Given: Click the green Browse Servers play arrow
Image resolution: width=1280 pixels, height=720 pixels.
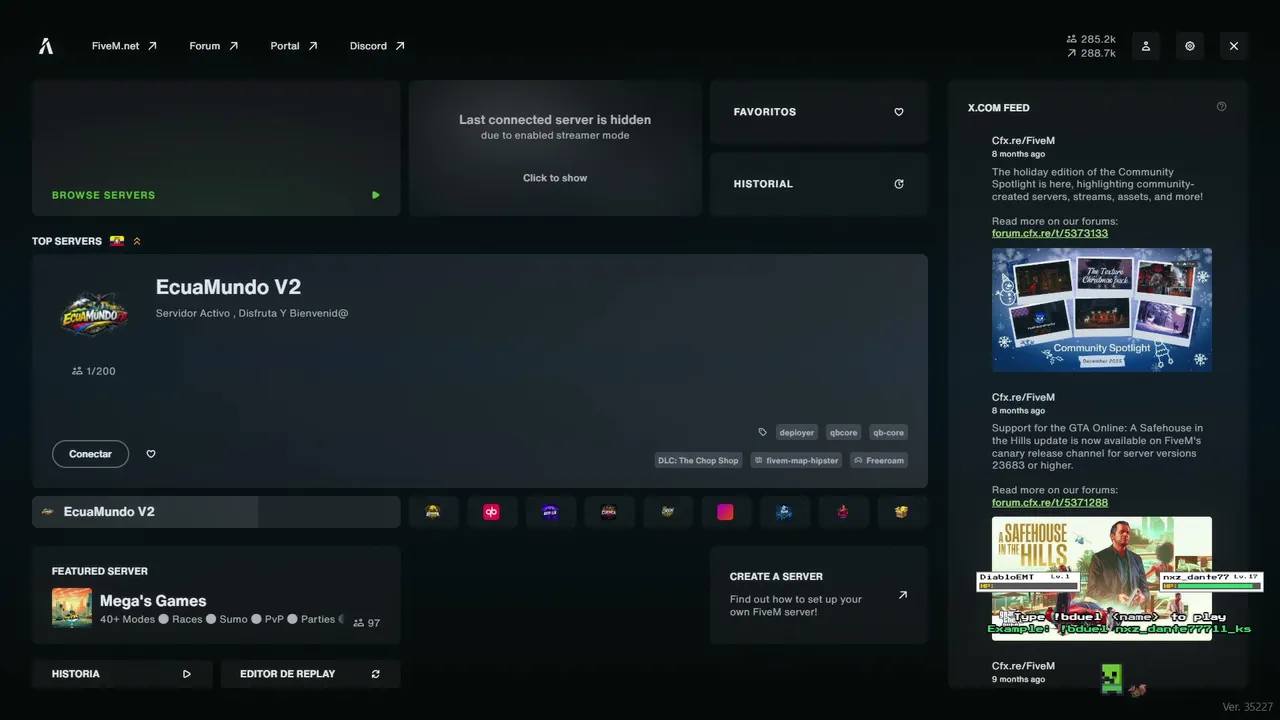Looking at the screenshot, I should click(x=376, y=195).
